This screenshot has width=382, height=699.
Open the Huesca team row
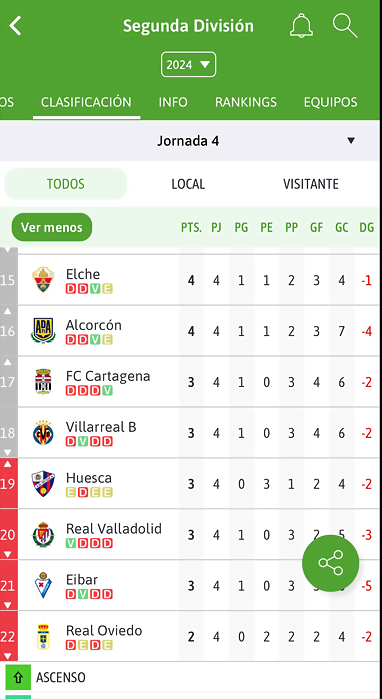[189, 484]
